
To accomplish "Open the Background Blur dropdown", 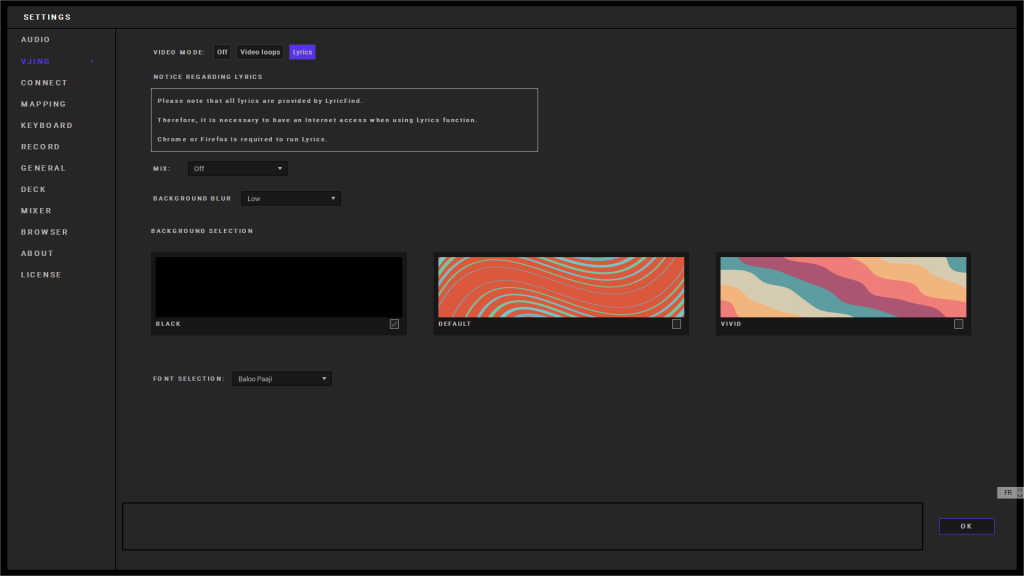I will click(x=290, y=199).
